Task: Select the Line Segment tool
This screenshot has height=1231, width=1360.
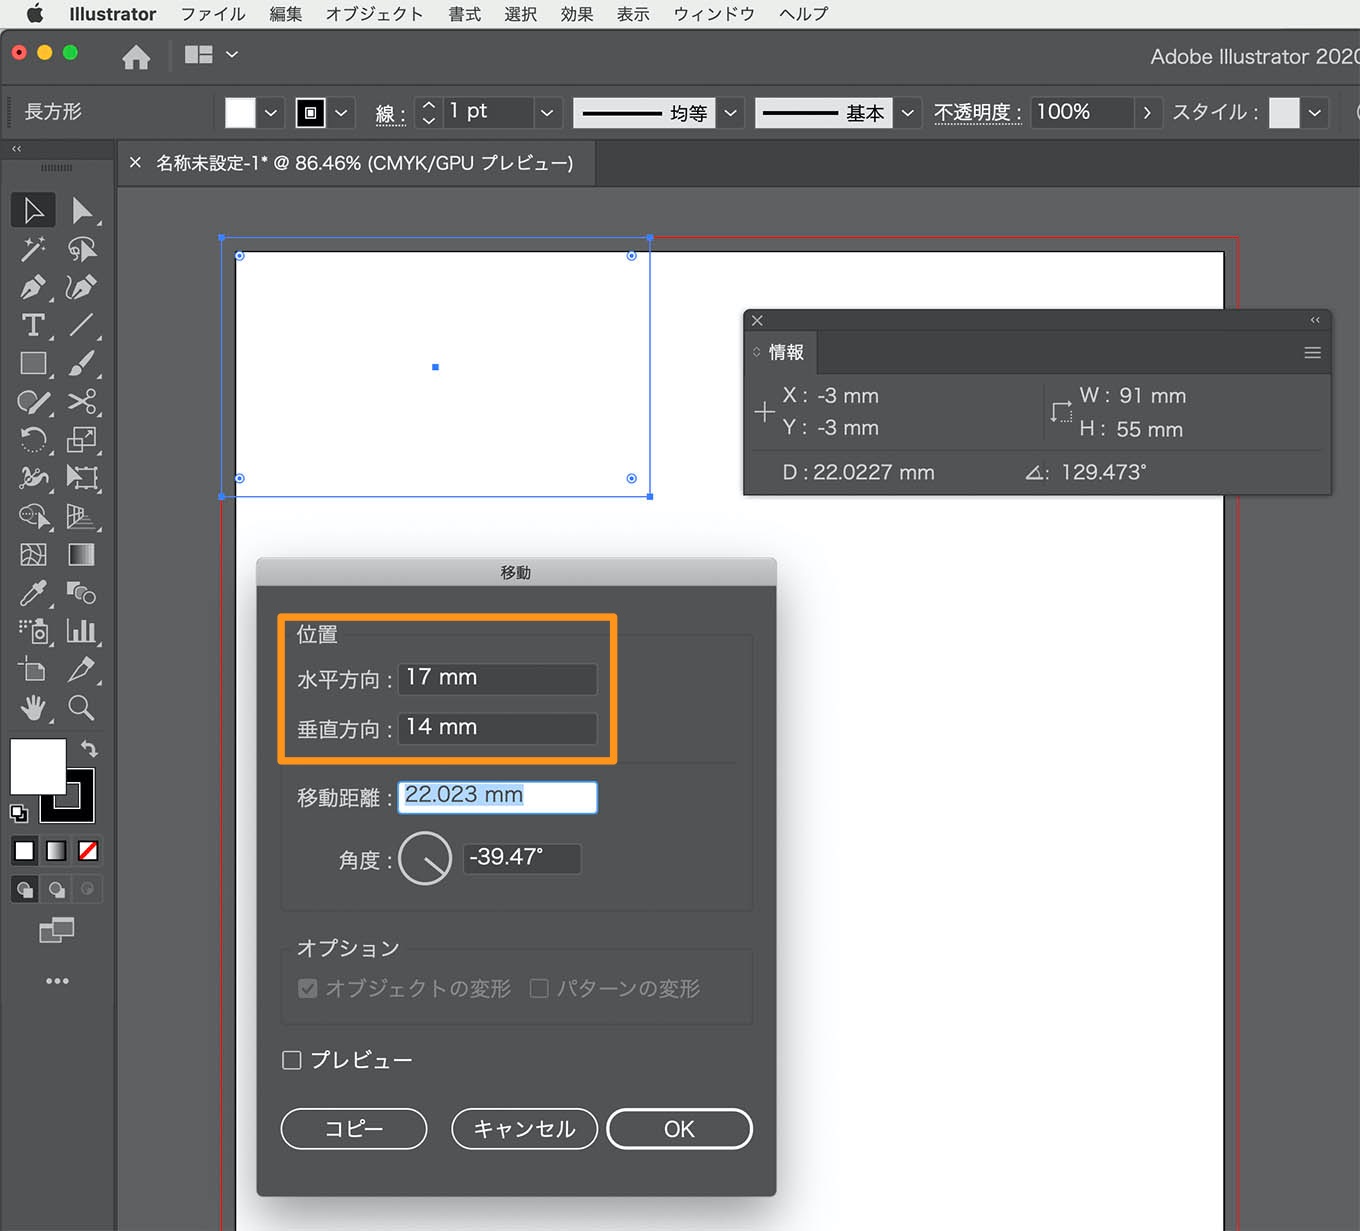Action: 82,325
